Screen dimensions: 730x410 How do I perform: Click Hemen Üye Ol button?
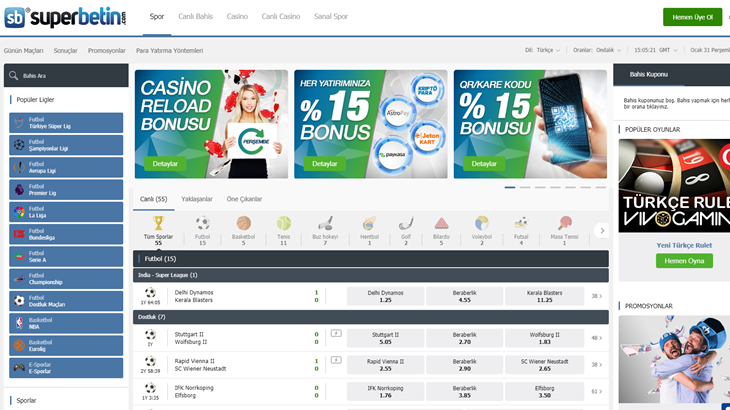pos(692,17)
